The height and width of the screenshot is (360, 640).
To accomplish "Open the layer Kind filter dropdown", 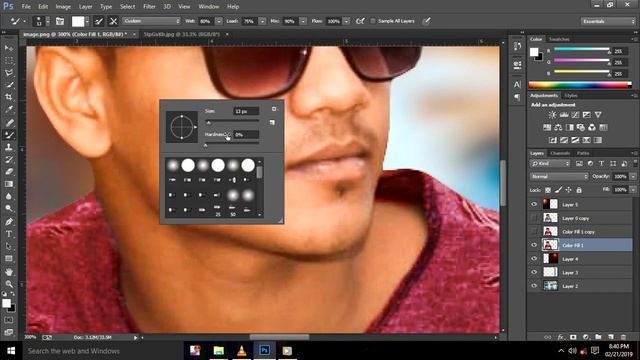I will [550, 163].
